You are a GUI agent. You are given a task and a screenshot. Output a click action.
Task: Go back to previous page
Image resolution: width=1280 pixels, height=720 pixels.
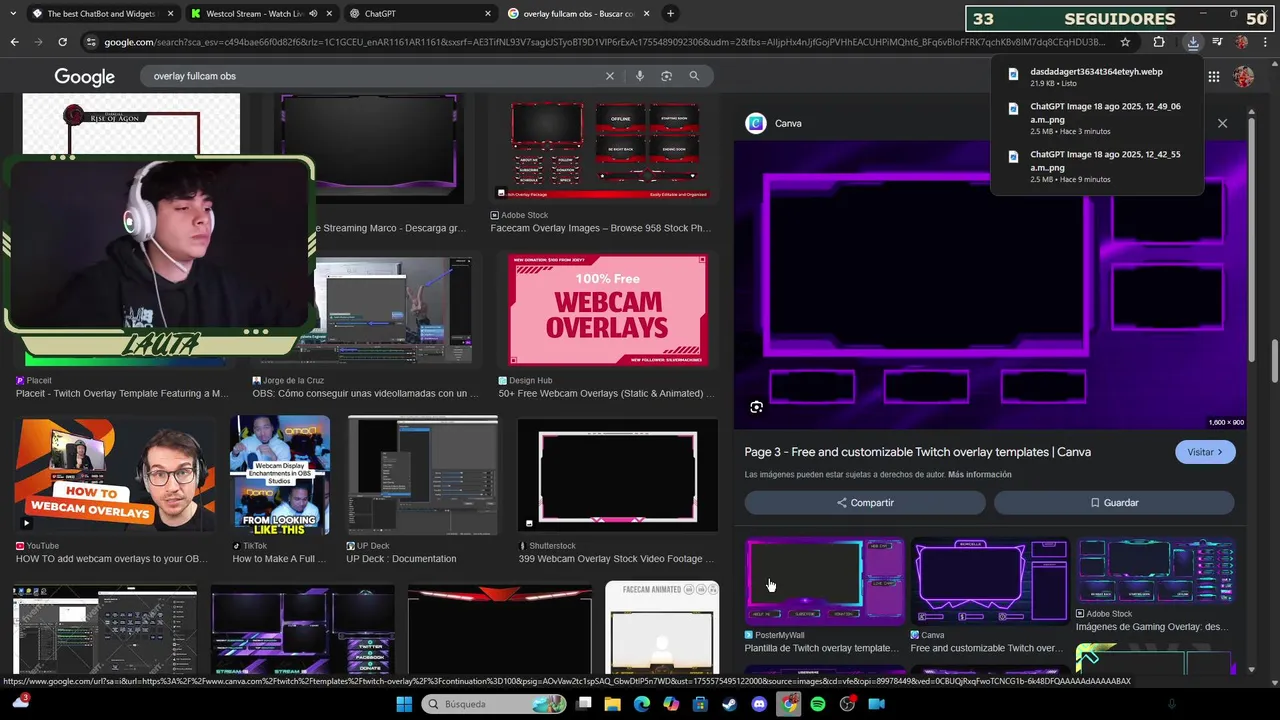pos(14,42)
